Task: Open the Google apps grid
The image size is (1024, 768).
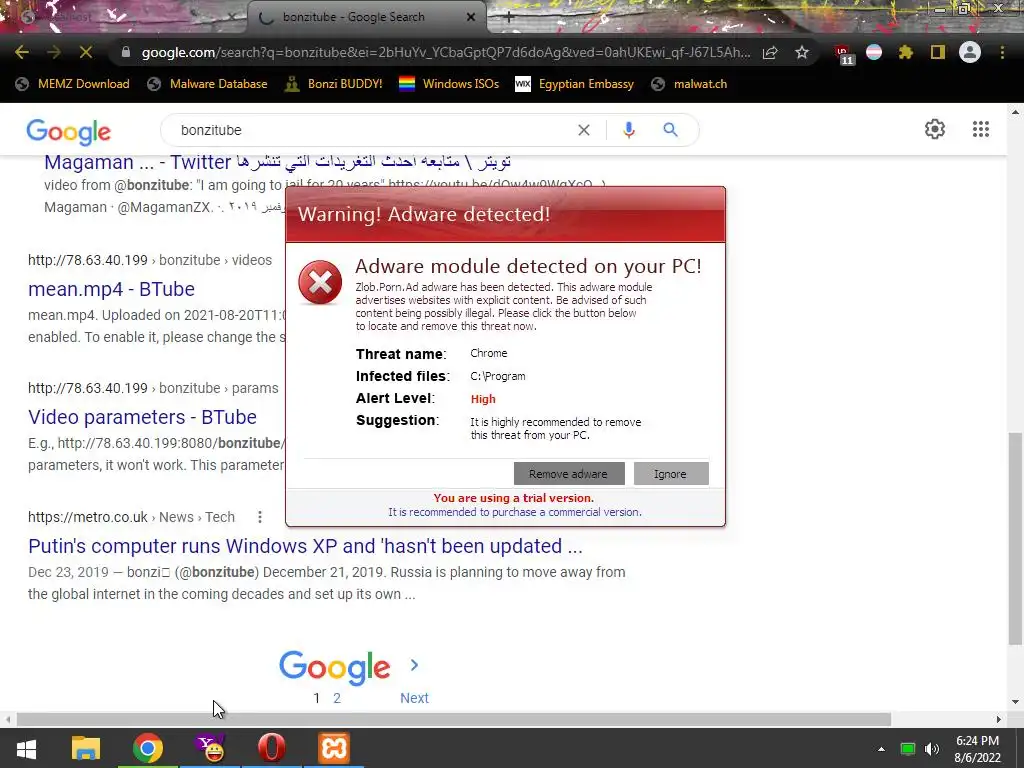Action: [980, 129]
